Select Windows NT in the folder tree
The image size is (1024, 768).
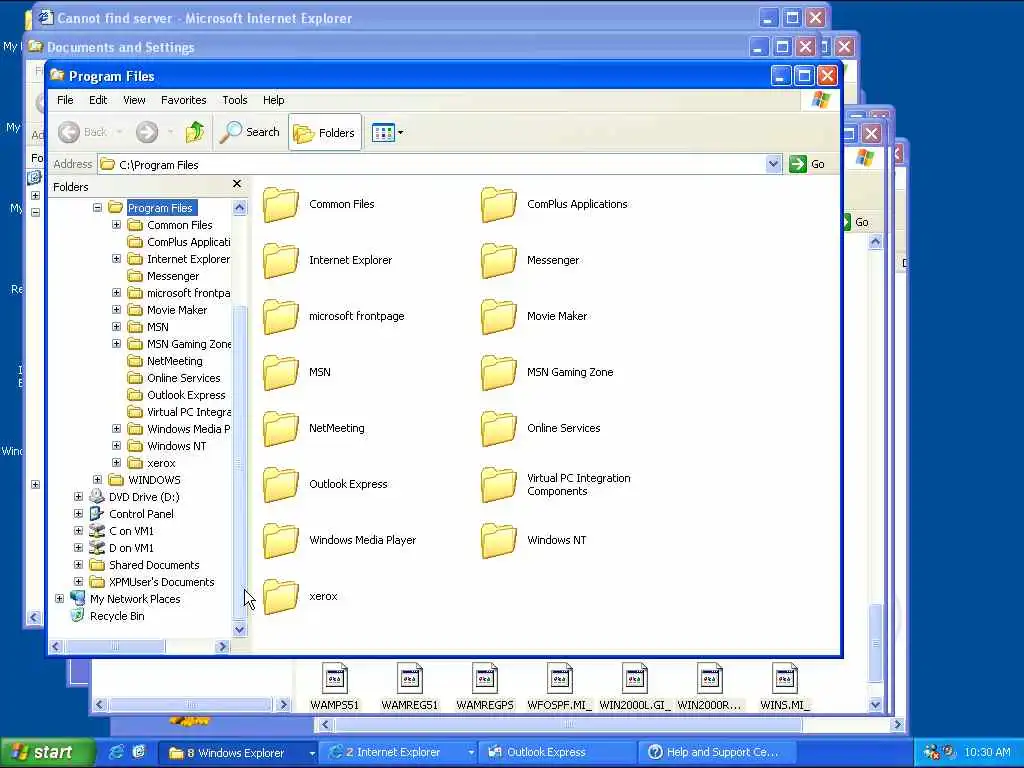[x=176, y=446]
